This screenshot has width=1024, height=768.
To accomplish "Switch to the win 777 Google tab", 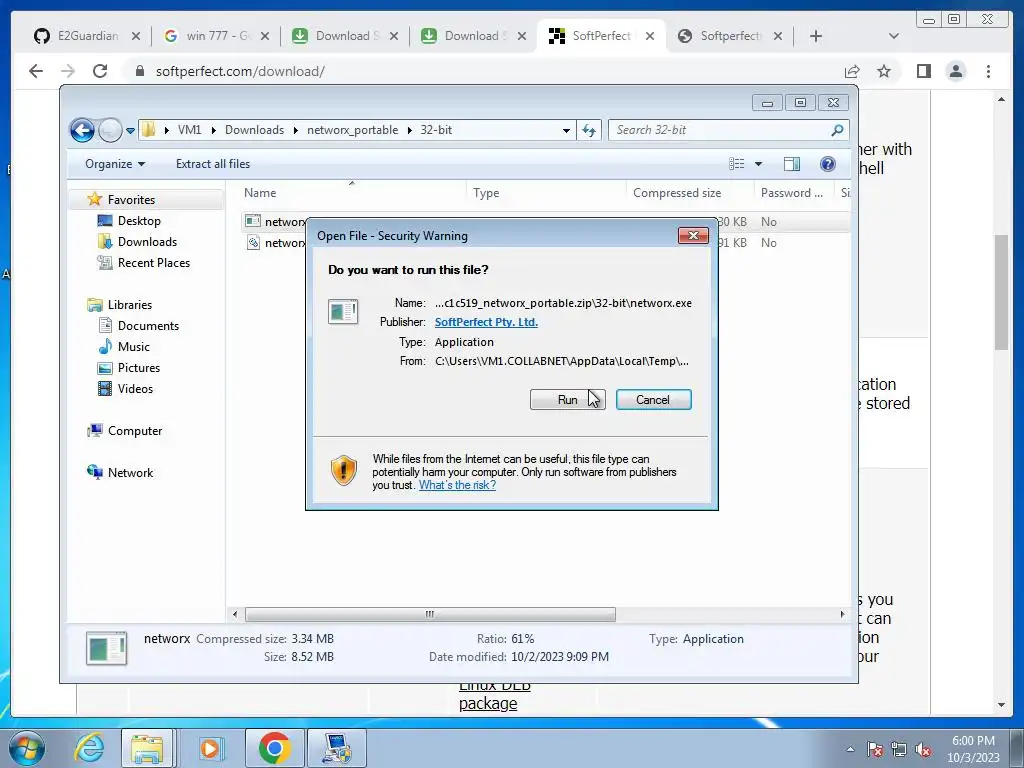I will (x=217, y=36).
